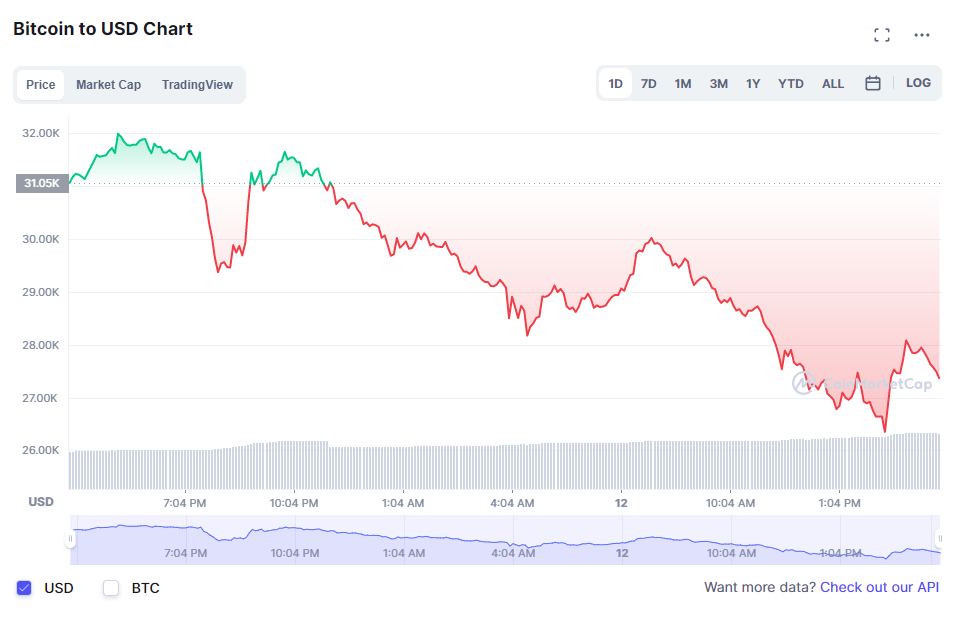Open the more options ellipsis menu

(x=923, y=34)
